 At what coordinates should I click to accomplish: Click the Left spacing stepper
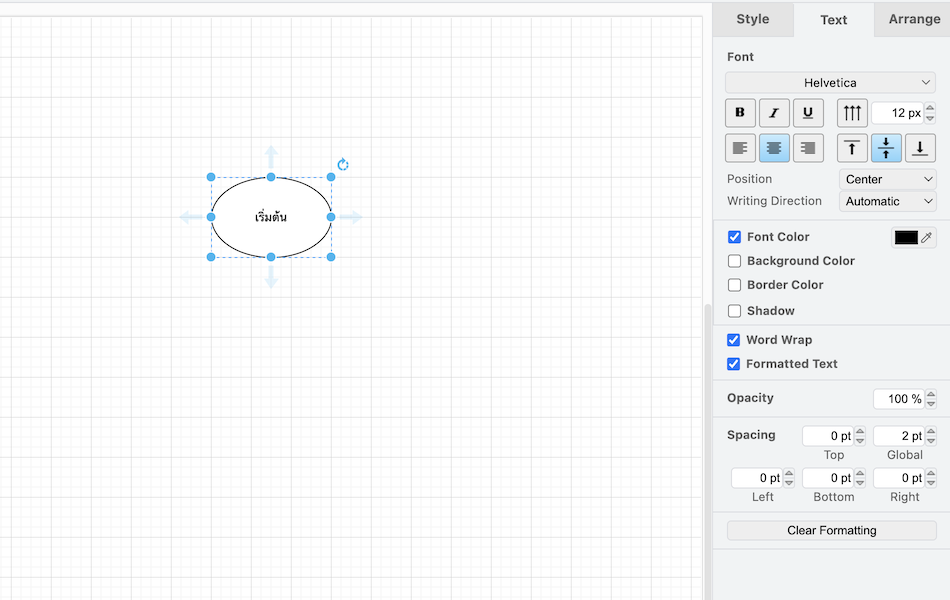point(789,478)
